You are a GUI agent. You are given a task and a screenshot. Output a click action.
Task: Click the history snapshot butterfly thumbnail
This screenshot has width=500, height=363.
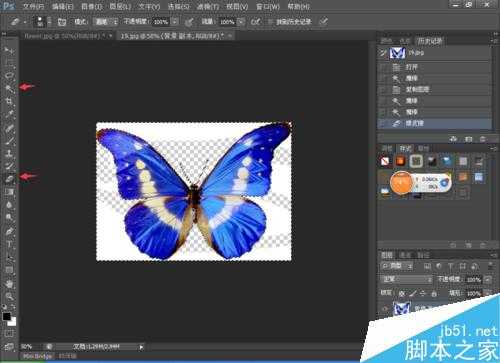pyautogui.click(x=397, y=53)
